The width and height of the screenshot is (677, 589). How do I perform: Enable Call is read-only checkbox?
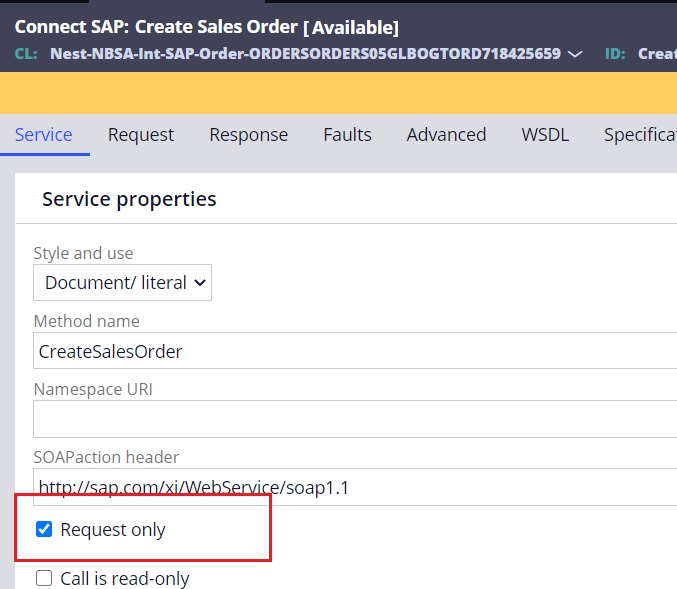click(x=44, y=578)
